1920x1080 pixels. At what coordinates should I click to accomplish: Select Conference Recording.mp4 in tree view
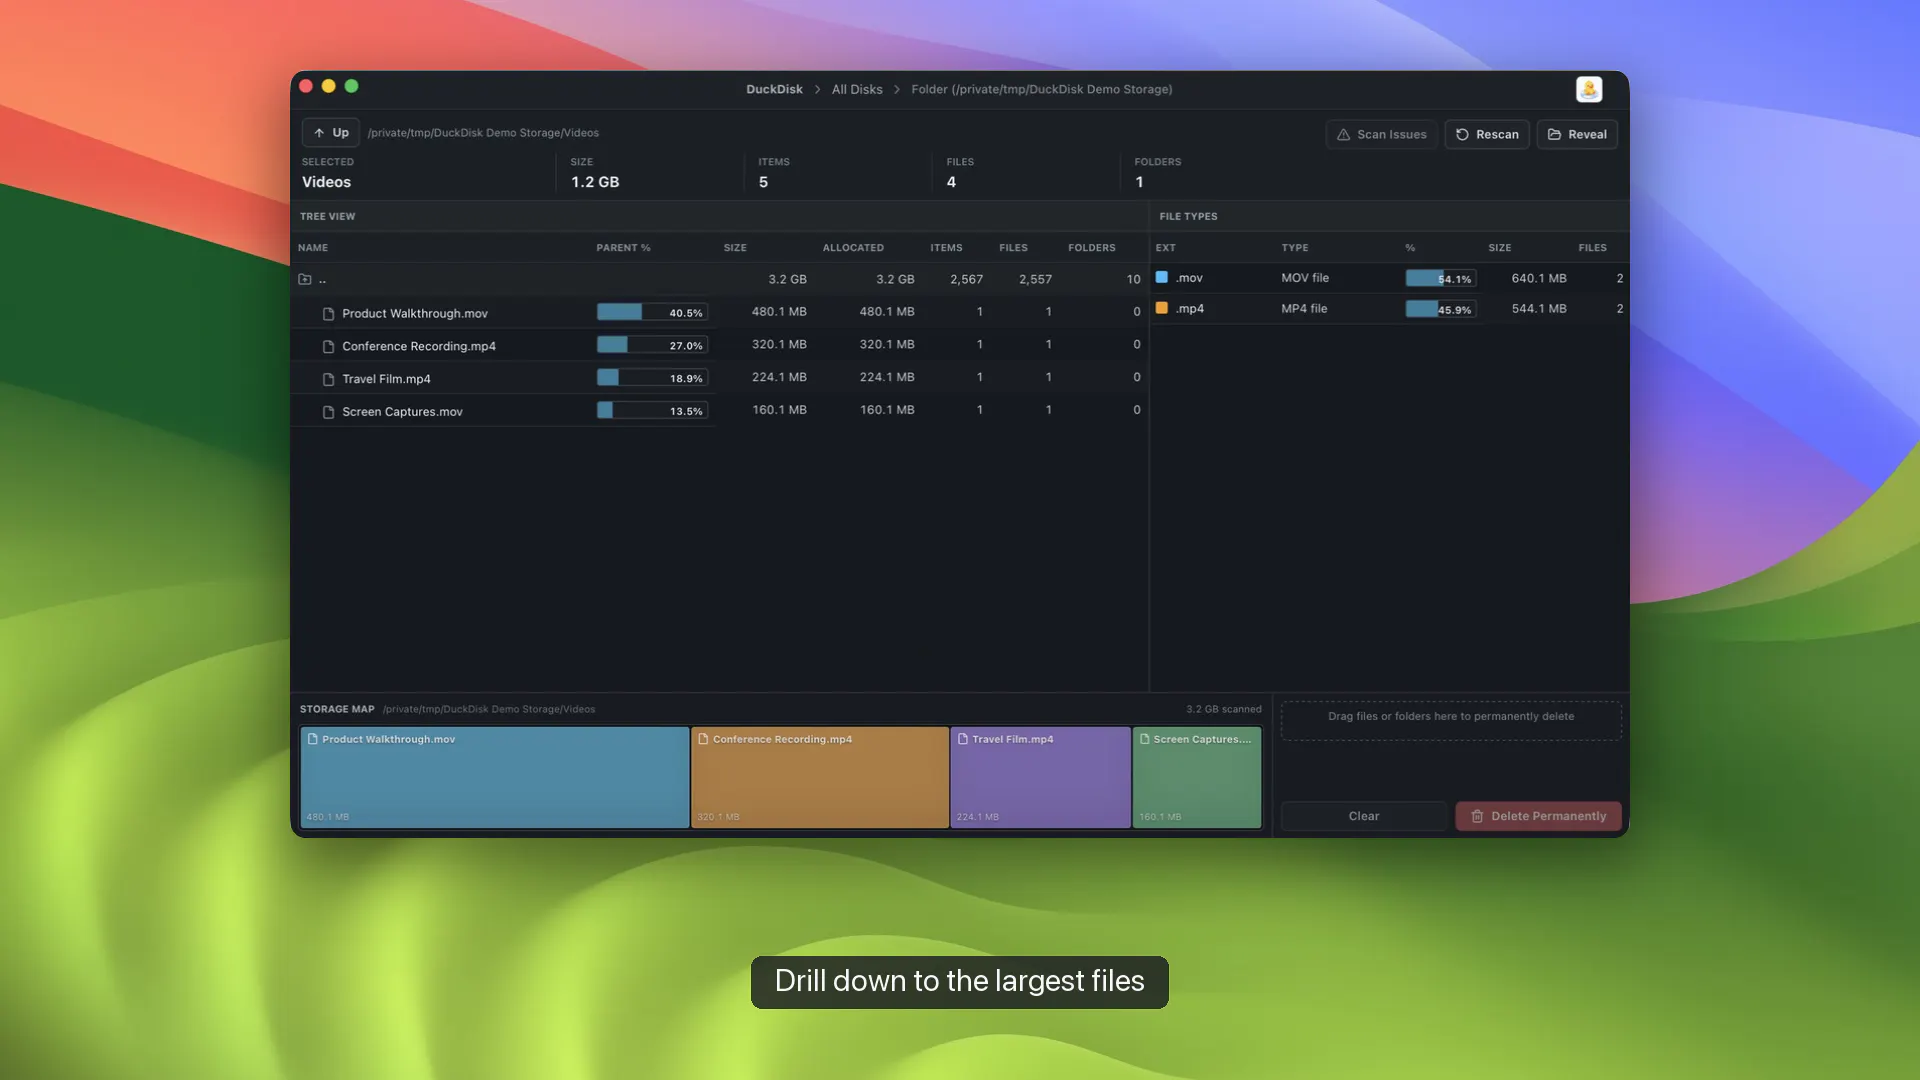[x=419, y=347]
